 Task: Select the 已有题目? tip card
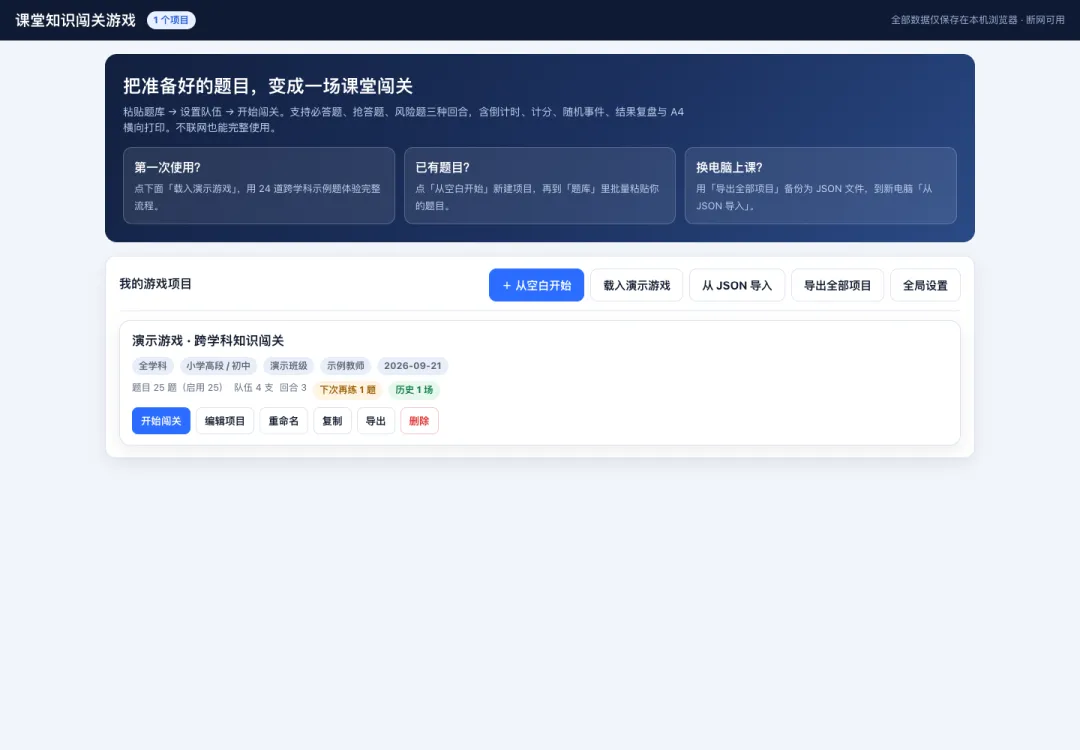coord(539,185)
